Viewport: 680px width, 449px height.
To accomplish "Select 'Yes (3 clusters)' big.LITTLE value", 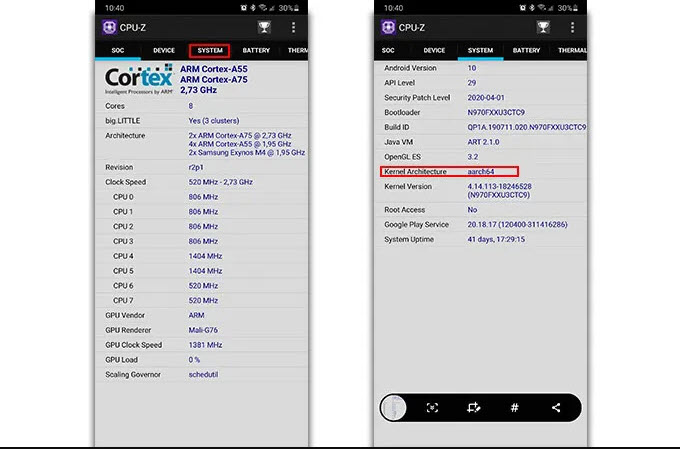I will (214, 121).
